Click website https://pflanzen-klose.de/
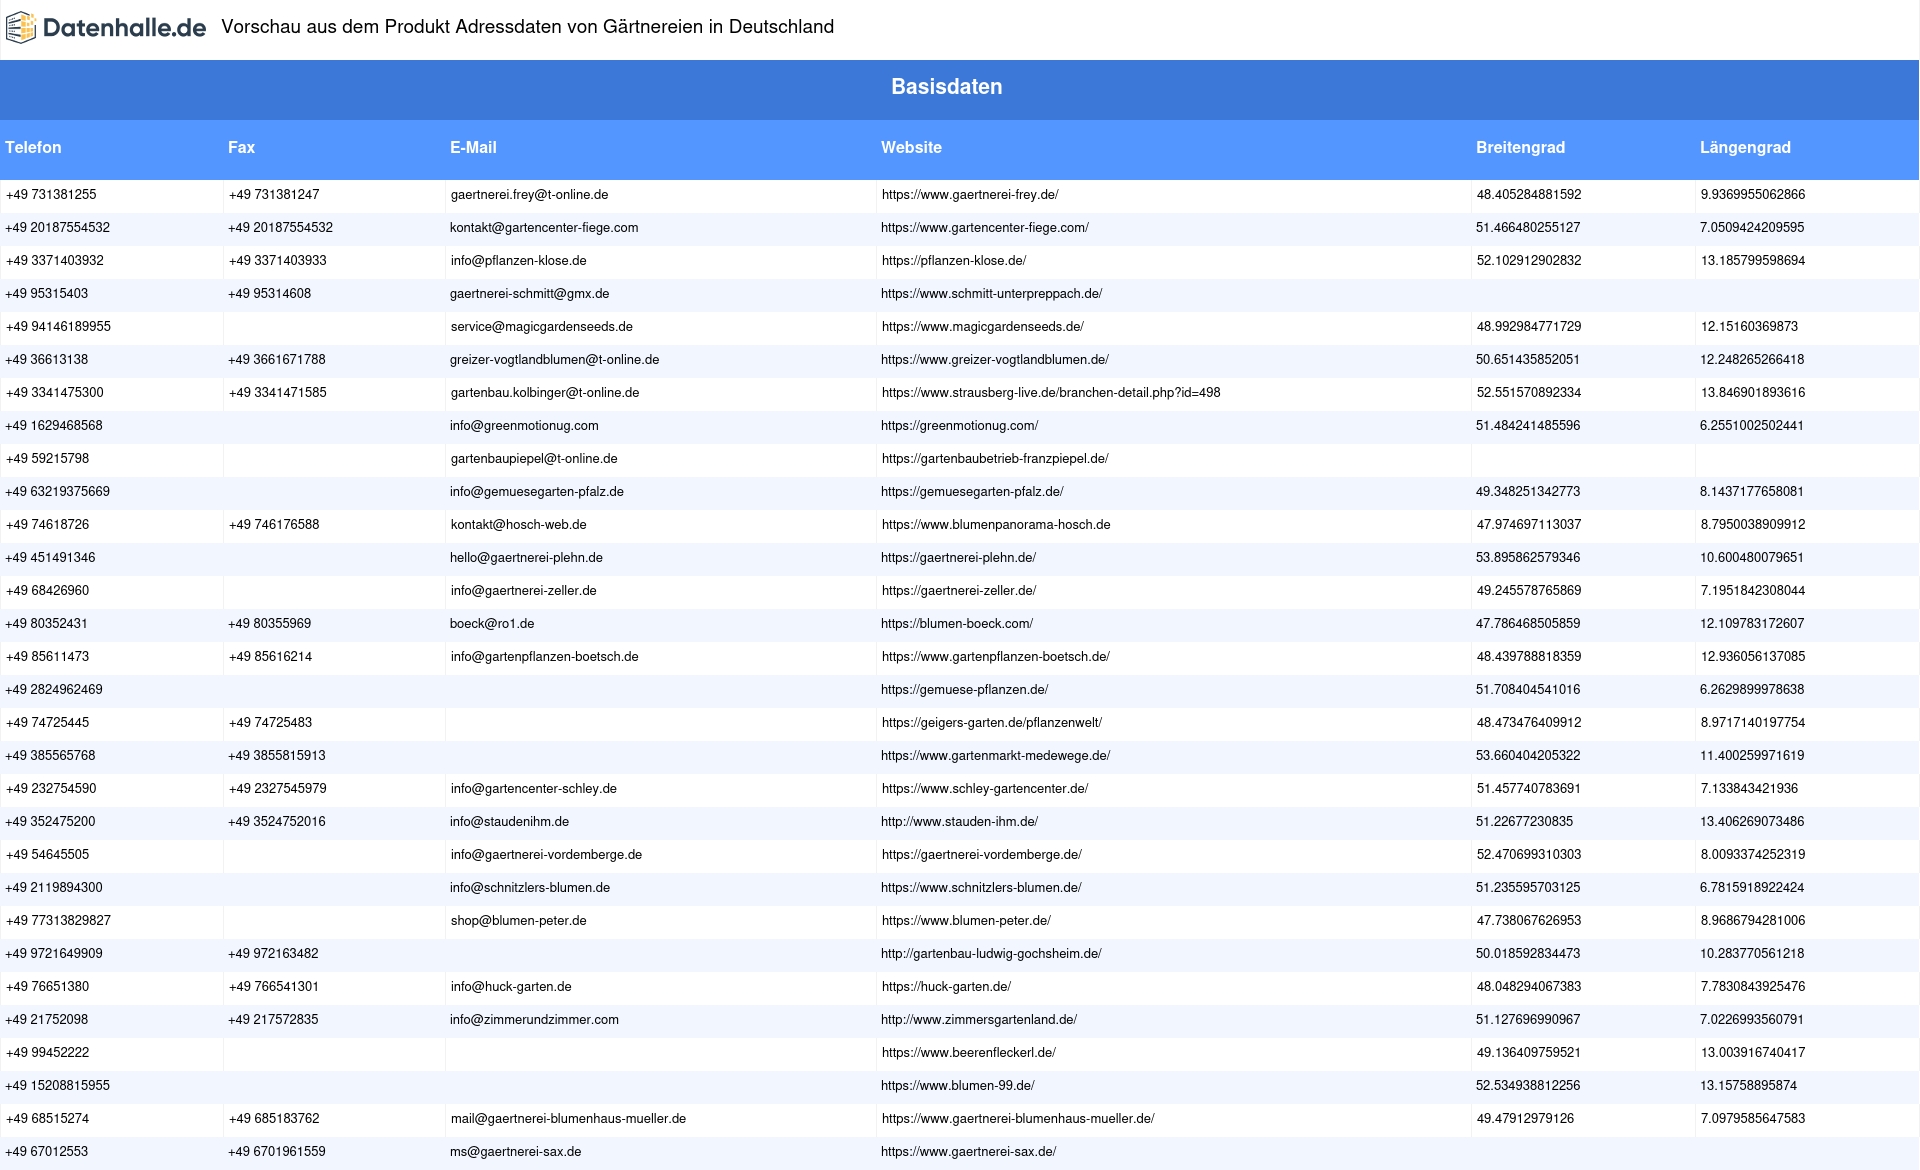The width and height of the screenshot is (1920, 1170). 954,261
